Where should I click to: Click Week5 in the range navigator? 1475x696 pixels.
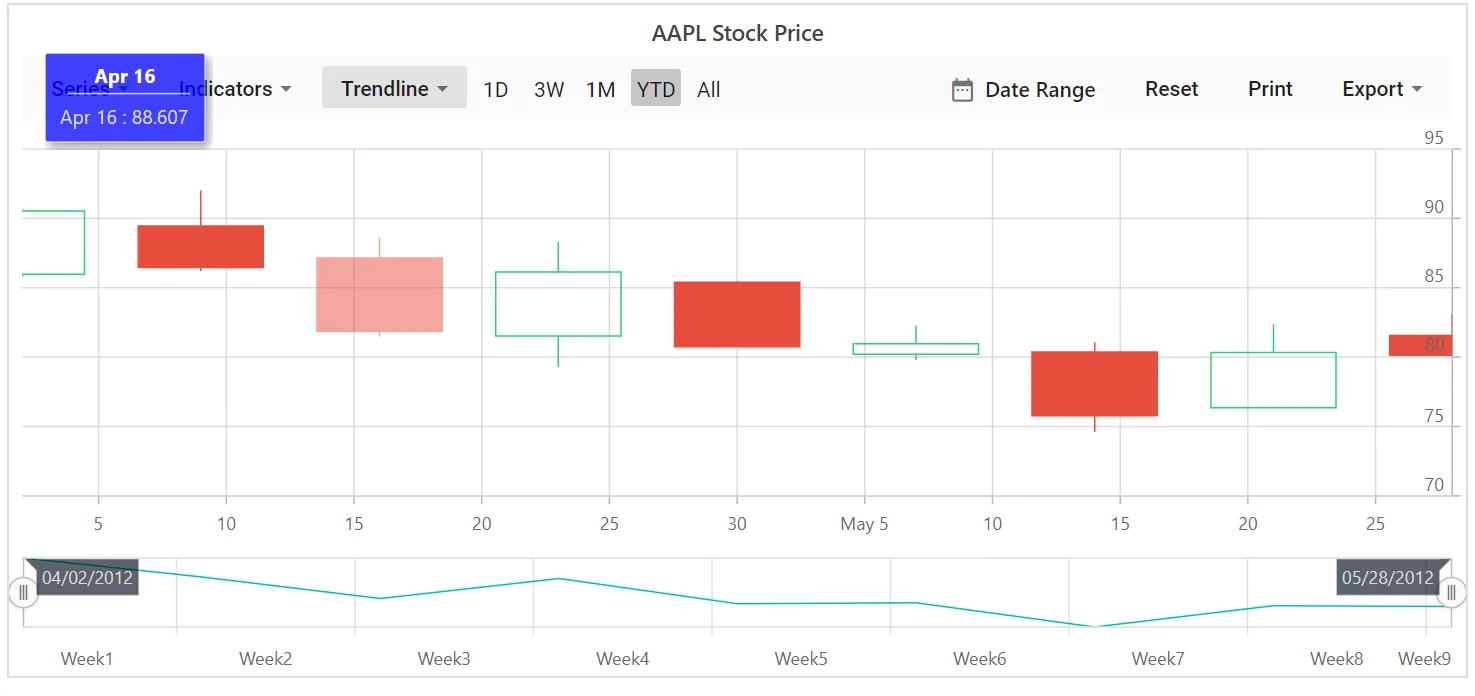[801, 659]
